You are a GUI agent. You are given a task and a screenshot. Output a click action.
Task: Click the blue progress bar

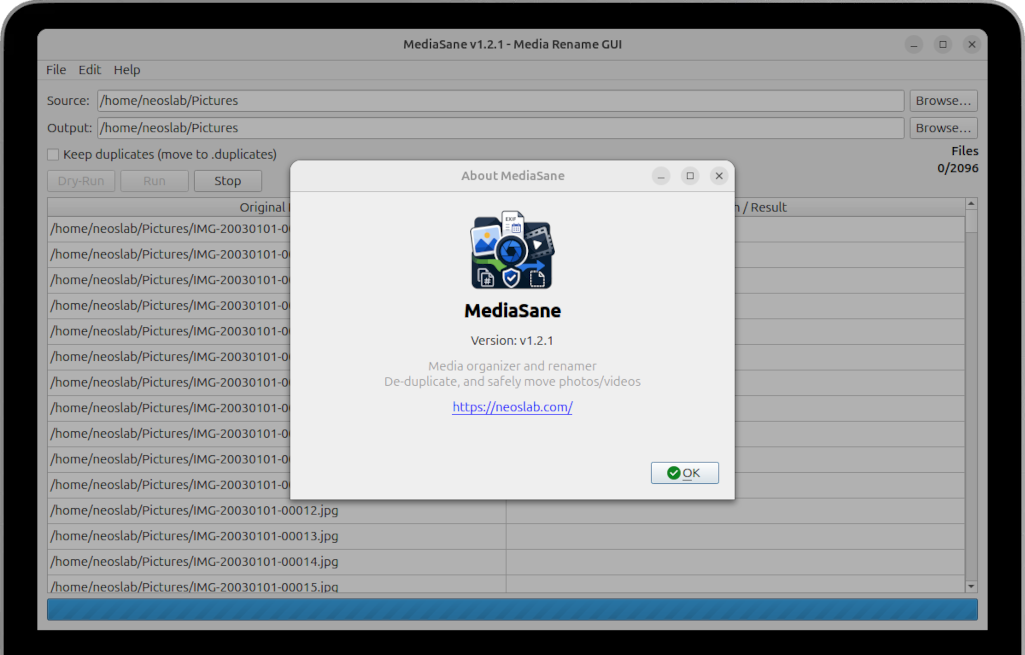click(x=512, y=610)
